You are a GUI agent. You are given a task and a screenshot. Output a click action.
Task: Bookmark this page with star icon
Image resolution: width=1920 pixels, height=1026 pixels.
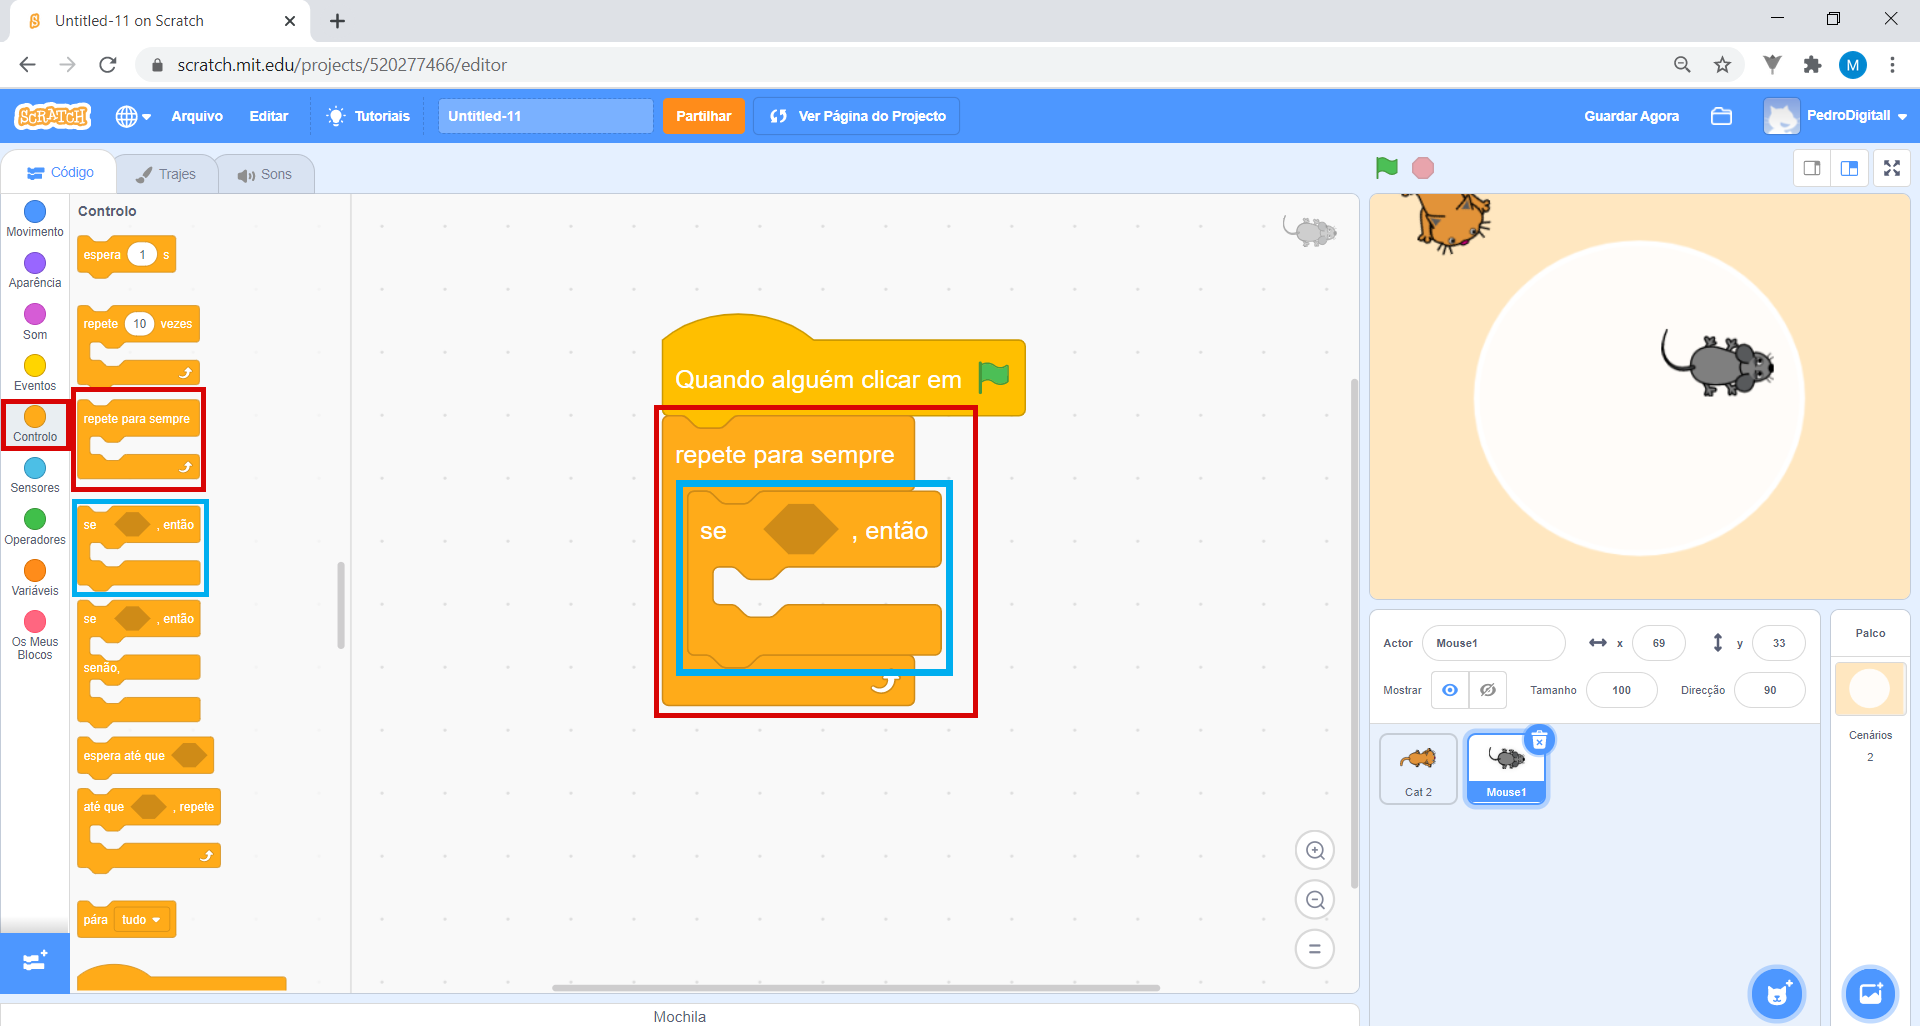click(x=1722, y=65)
